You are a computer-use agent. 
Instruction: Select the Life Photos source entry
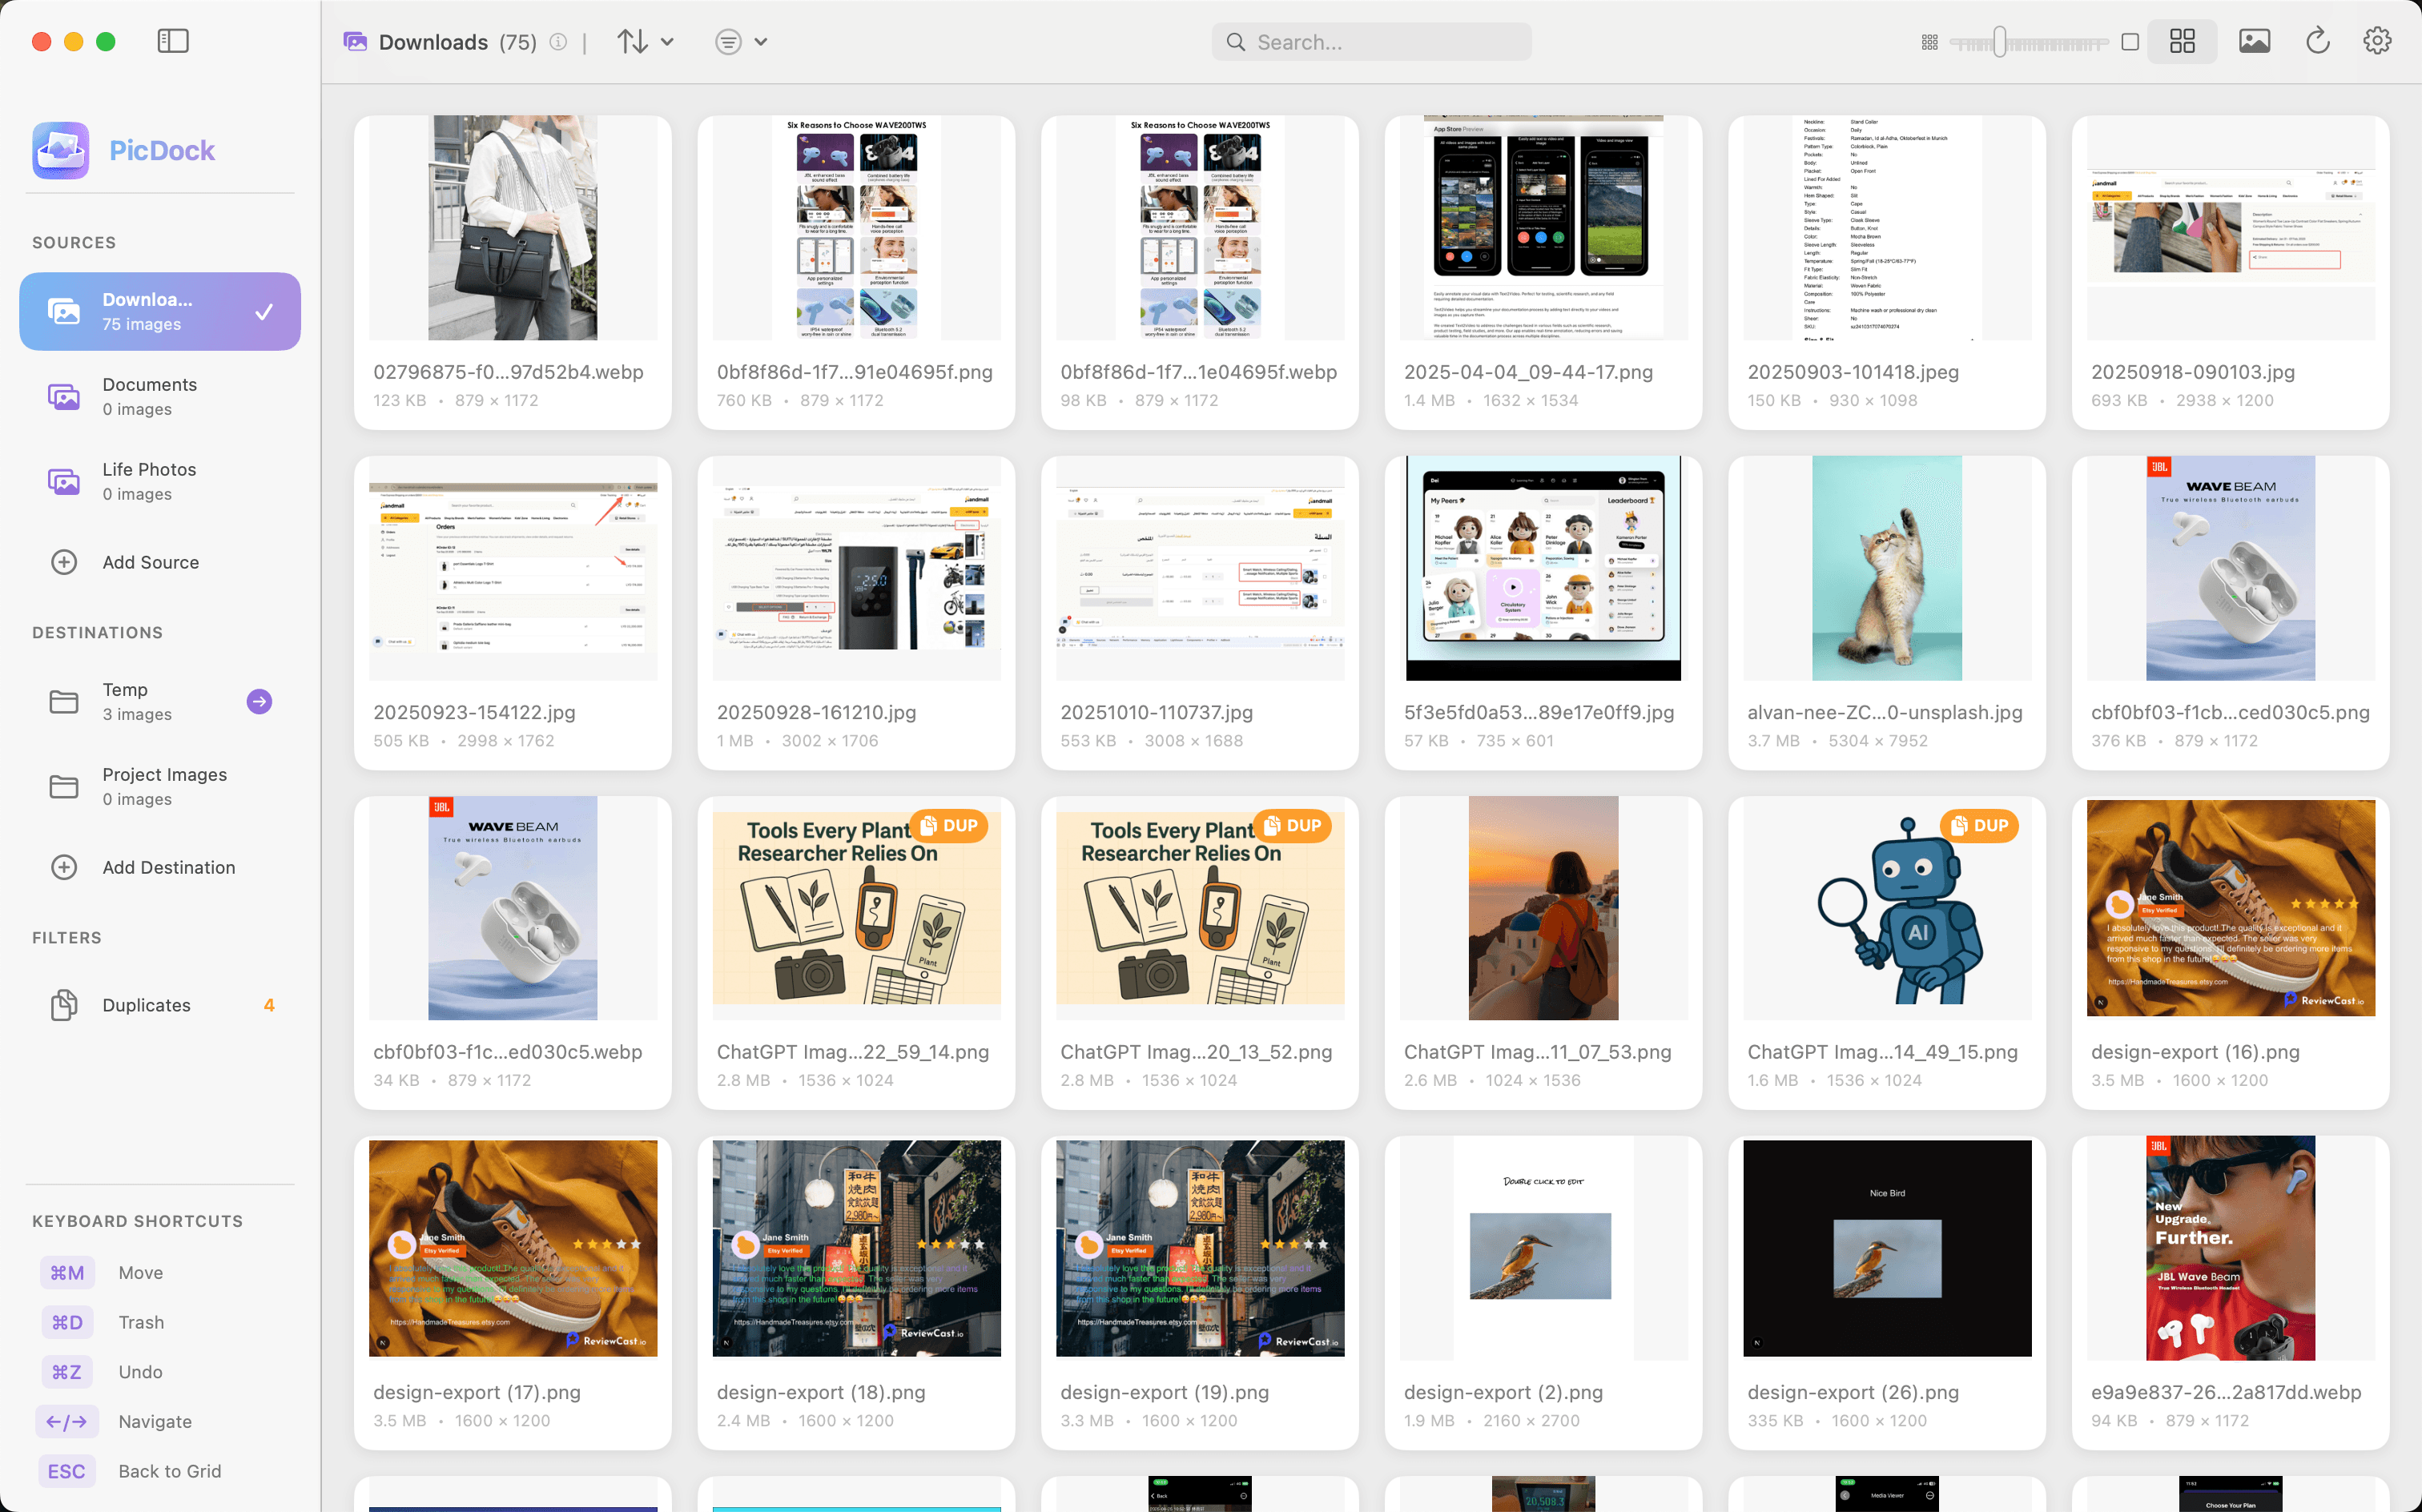(x=148, y=480)
